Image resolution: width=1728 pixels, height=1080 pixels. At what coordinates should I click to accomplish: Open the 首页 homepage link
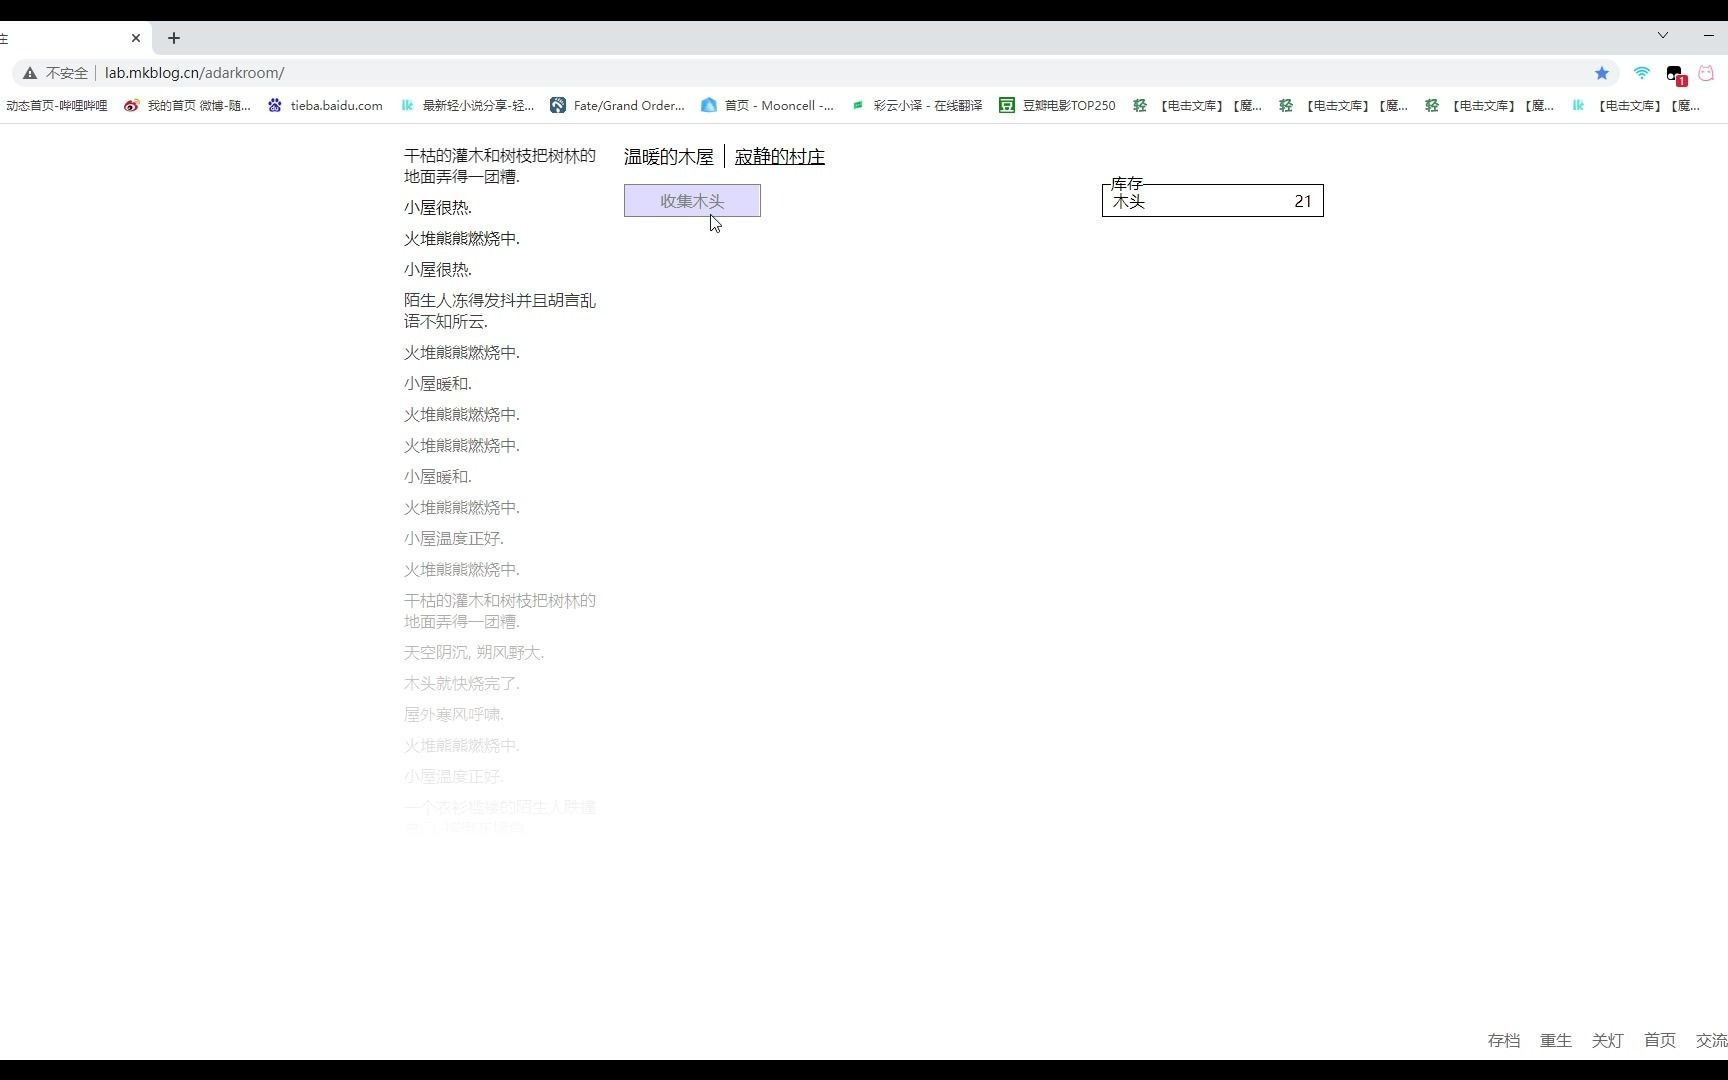pos(1659,1040)
